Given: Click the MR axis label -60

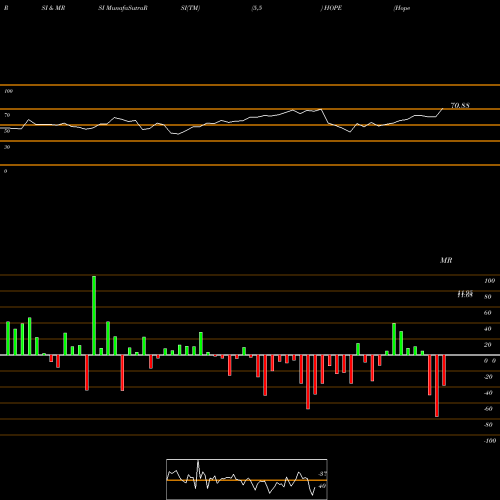Looking at the screenshot, I should [x=488, y=409].
